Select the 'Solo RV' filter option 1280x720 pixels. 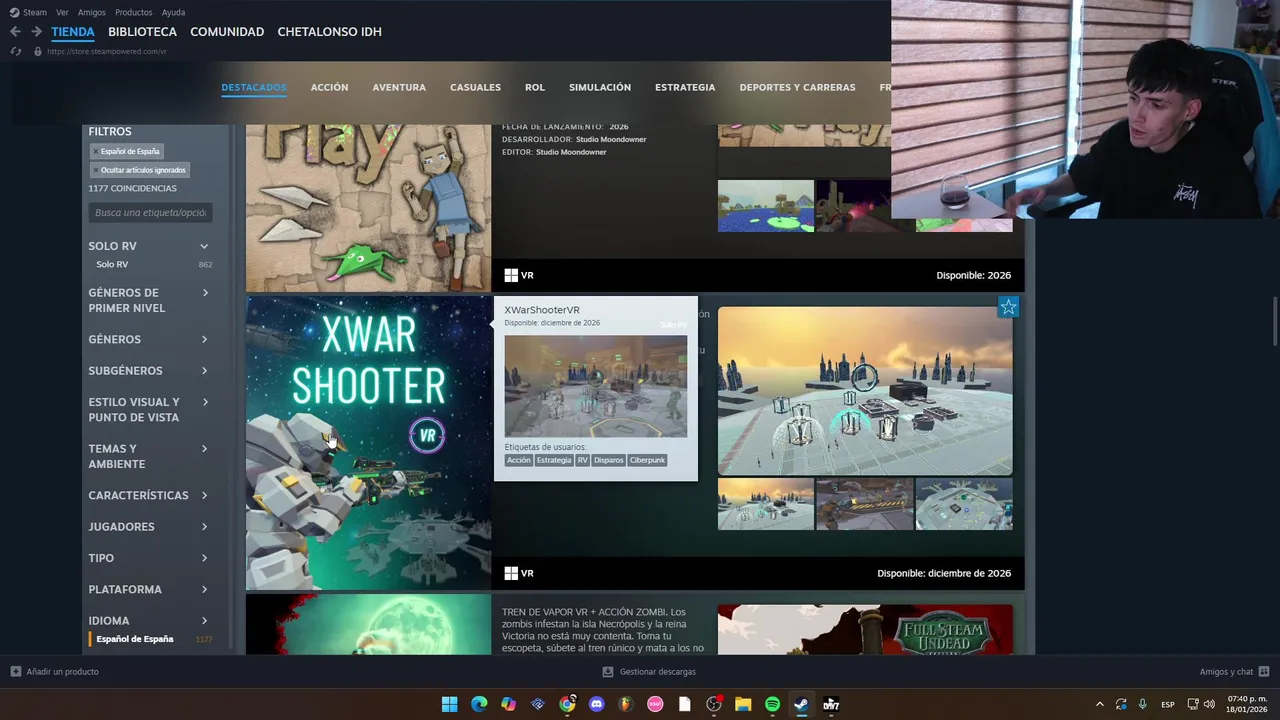tap(112, 264)
